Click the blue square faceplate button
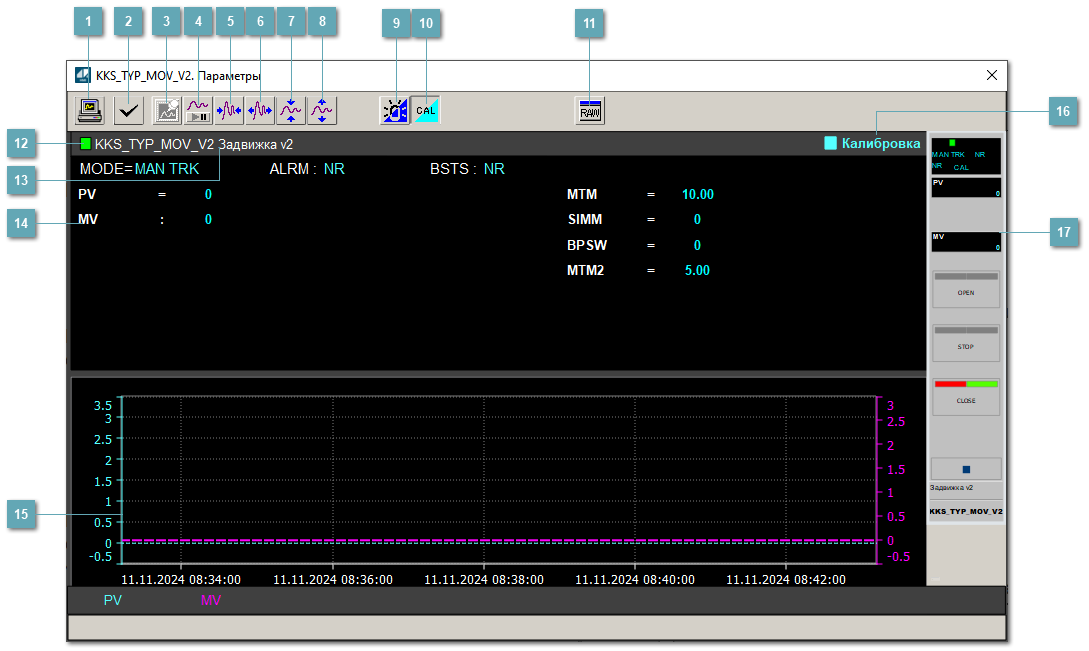This screenshot has height=651, width=1089. pos(966,469)
